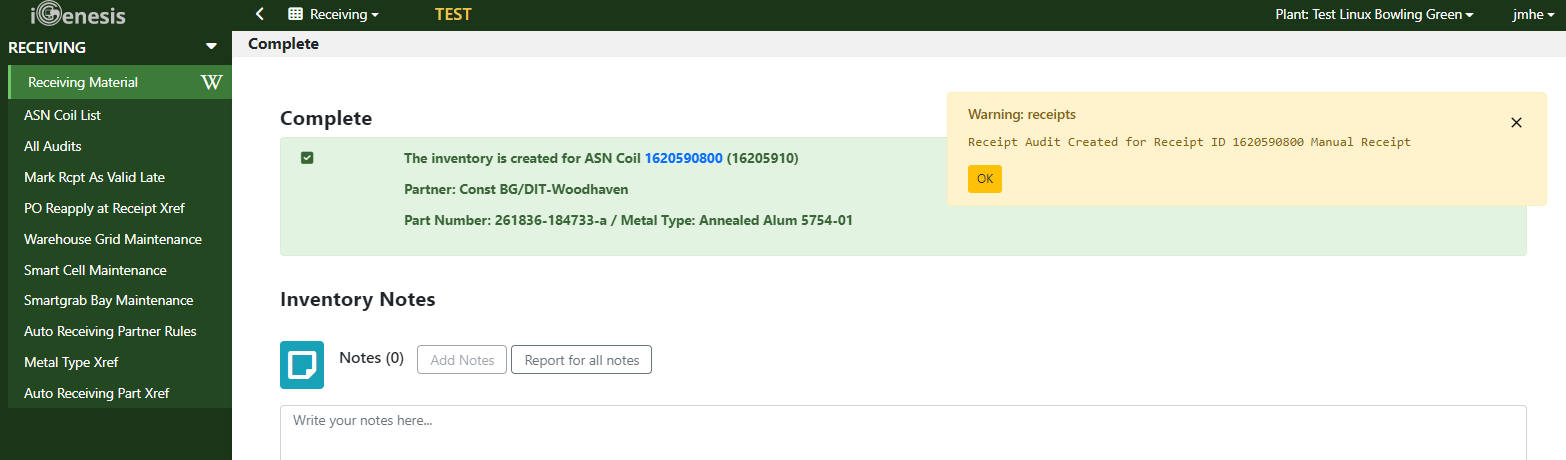Click OK on the receipts warning
Screen dimensions: 1566x460
[985, 179]
